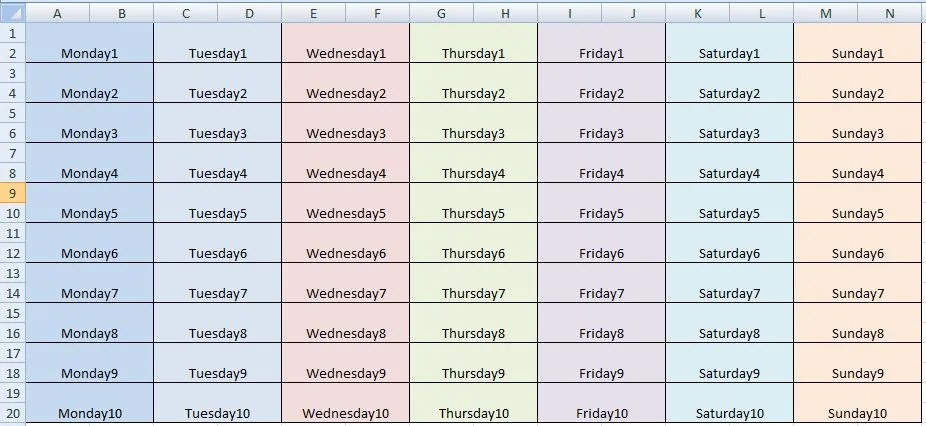Select column N header
This screenshot has width=926, height=426.
coord(890,13)
